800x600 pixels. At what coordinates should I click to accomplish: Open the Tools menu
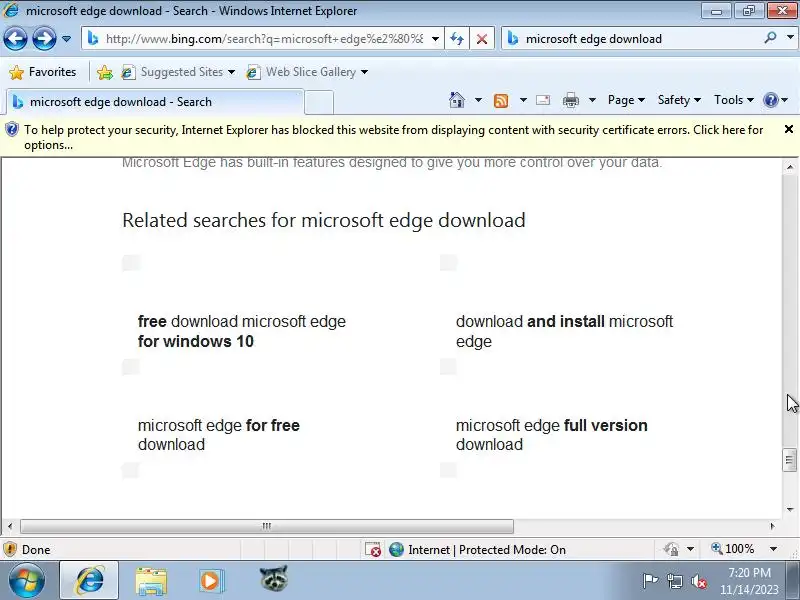point(734,100)
